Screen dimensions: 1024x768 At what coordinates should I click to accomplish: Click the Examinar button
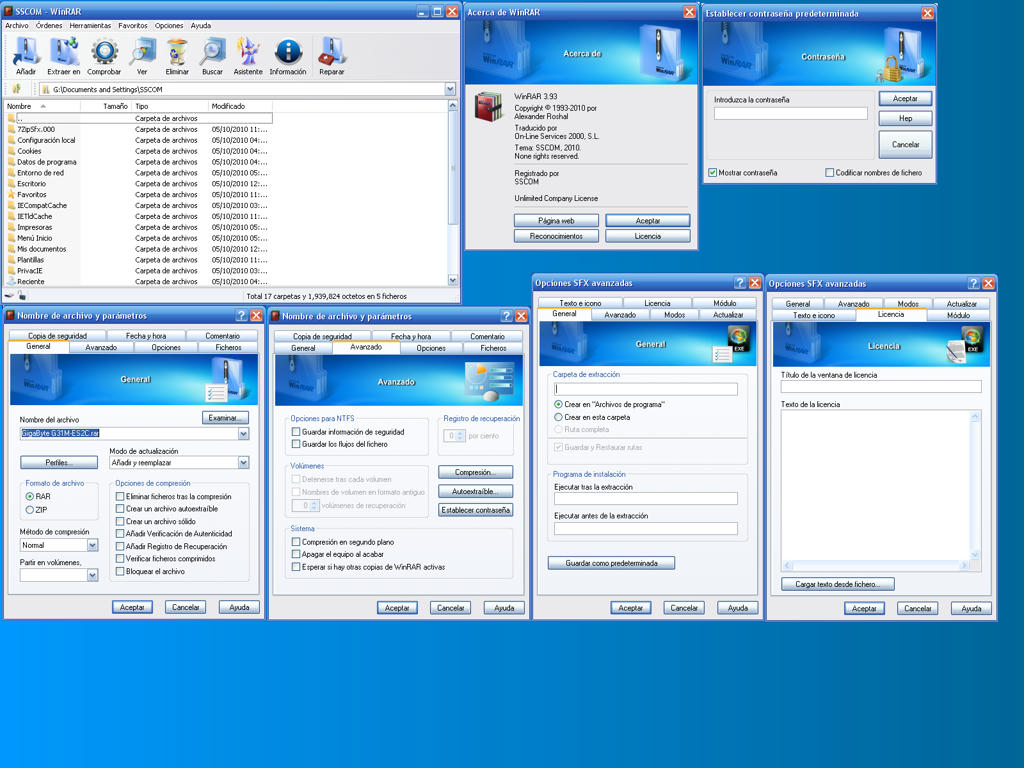pos(225,418)
